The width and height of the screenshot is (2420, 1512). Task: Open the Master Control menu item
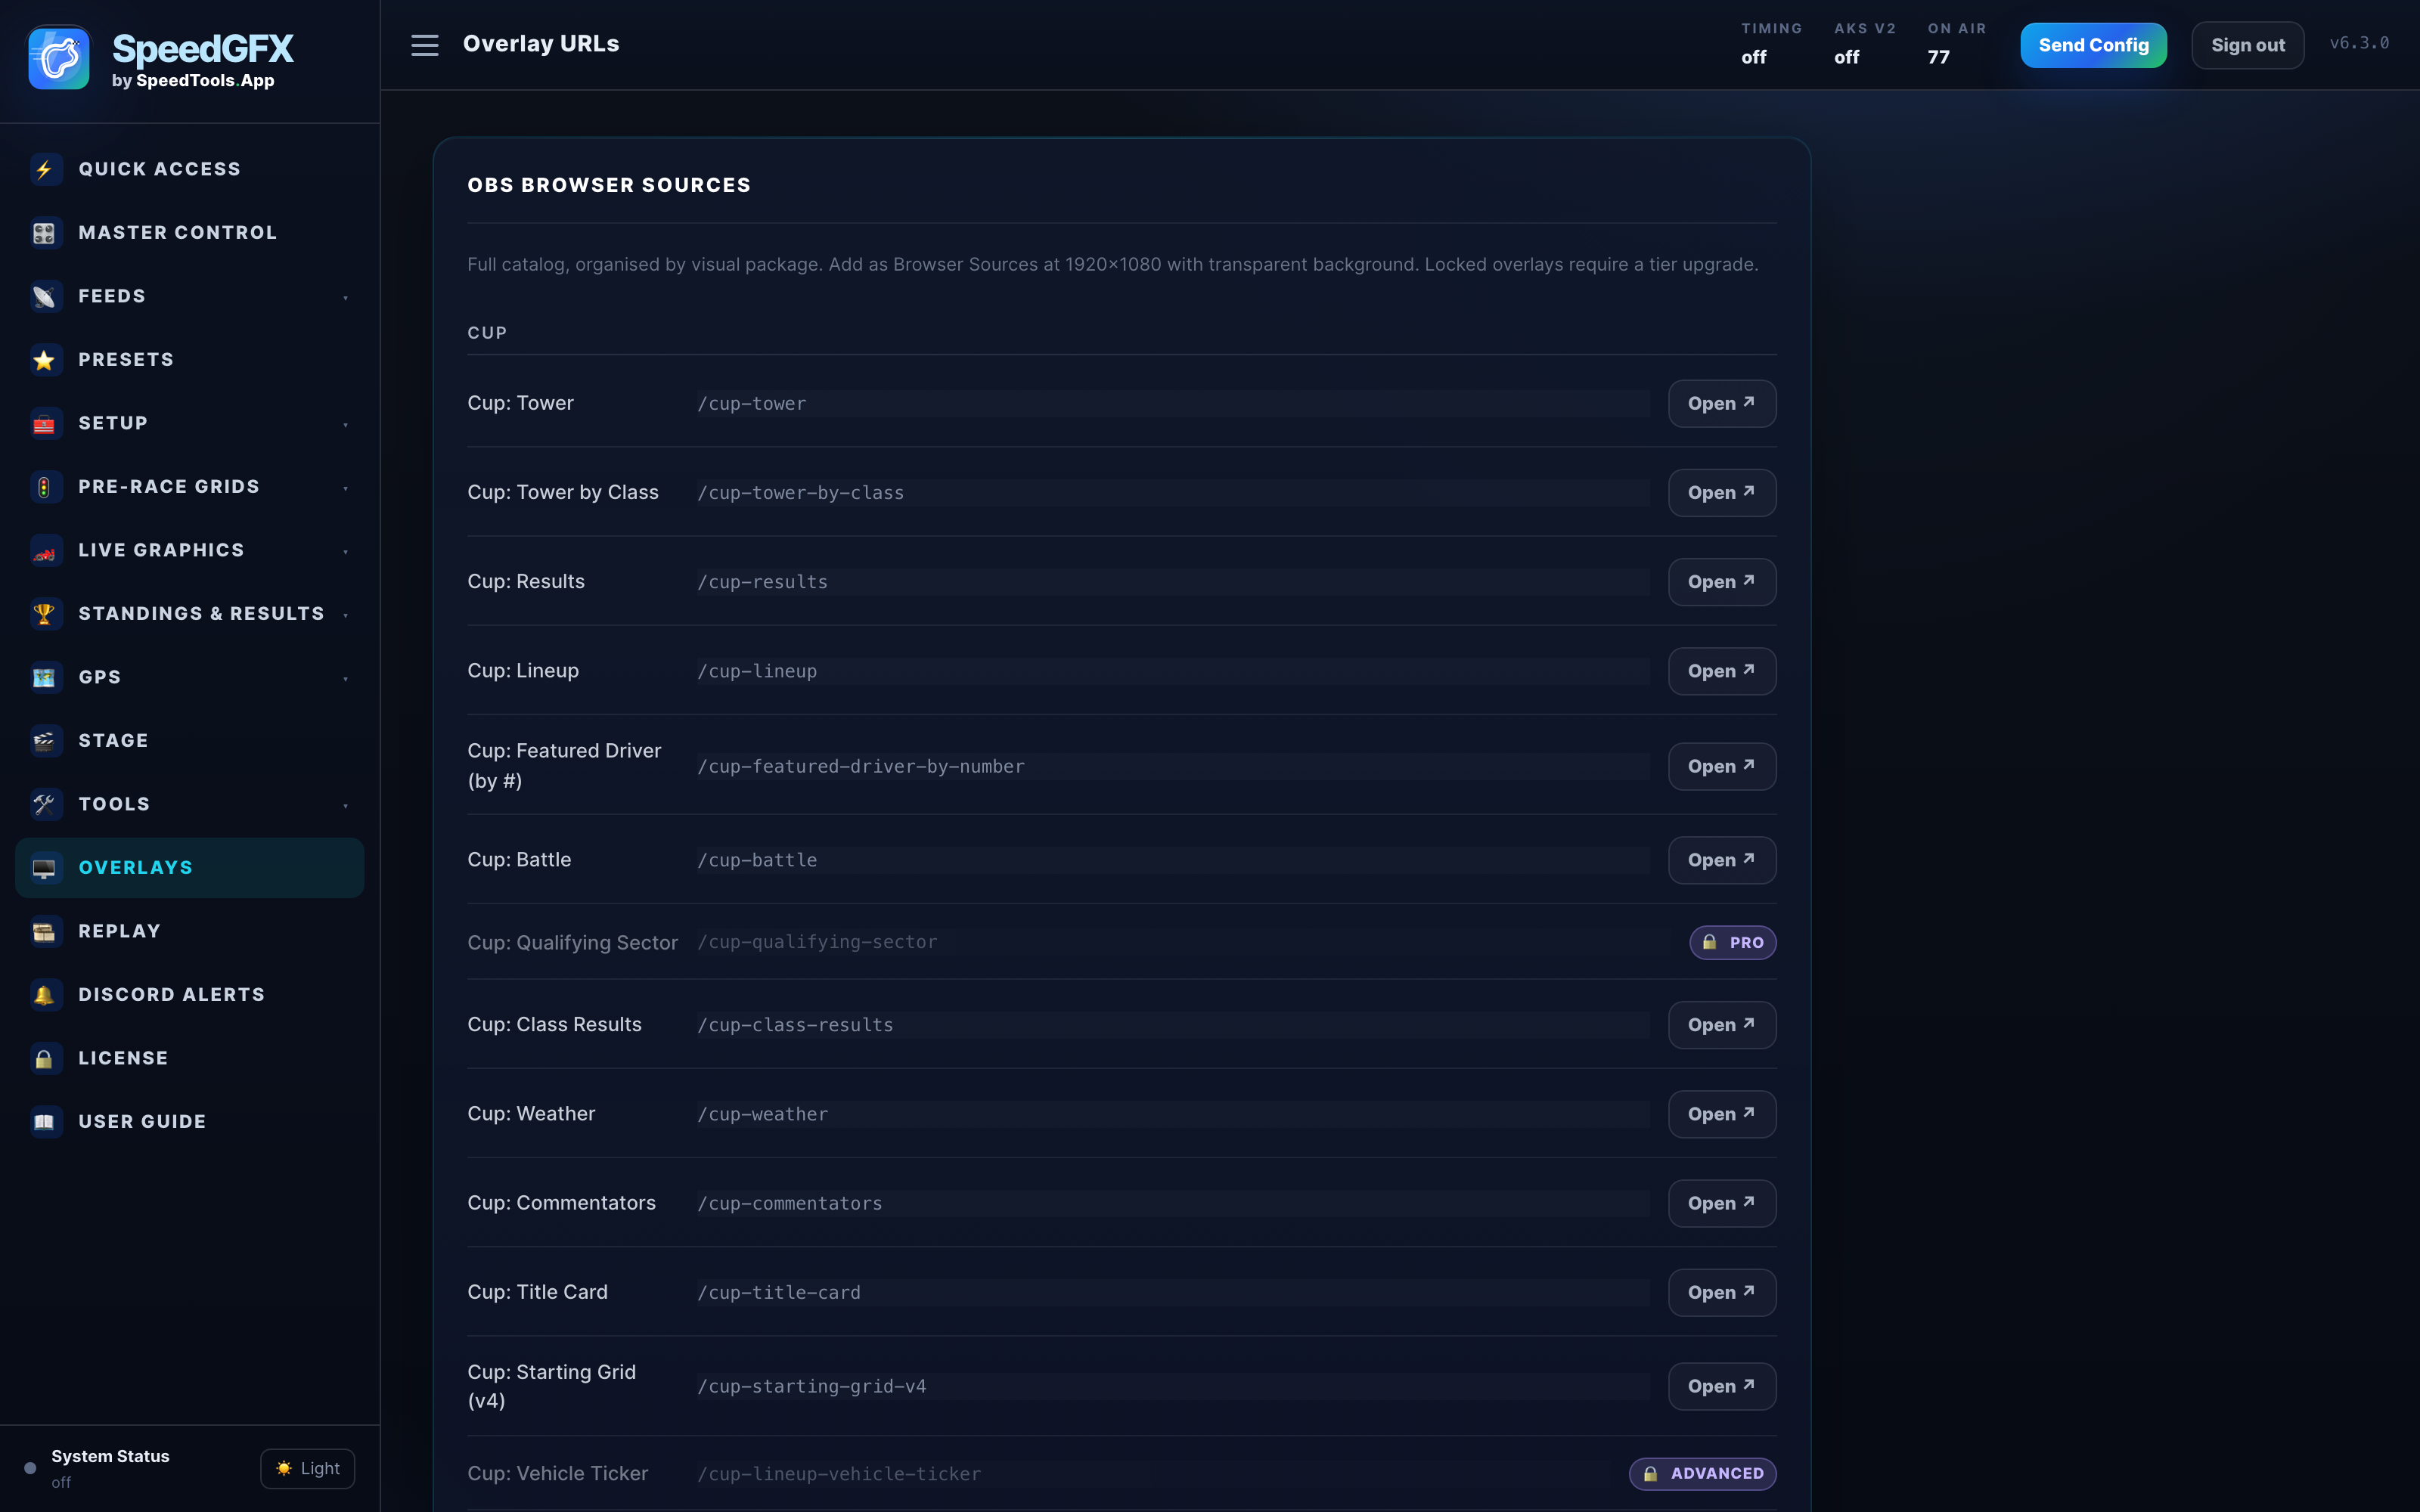click(x=190, y=233)
